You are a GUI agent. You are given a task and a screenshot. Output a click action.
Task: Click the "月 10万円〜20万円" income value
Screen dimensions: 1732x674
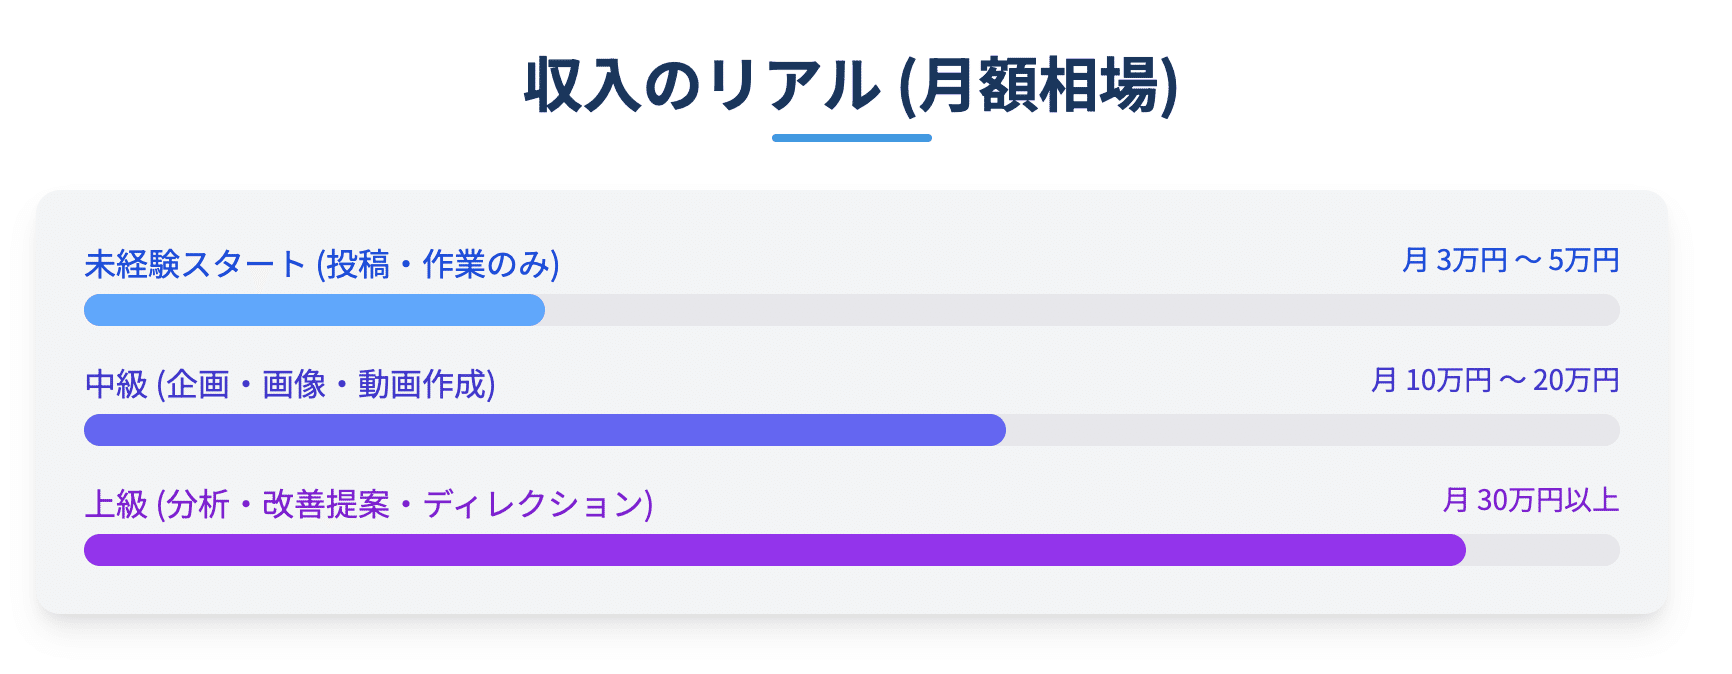(x=1495, y=380)
